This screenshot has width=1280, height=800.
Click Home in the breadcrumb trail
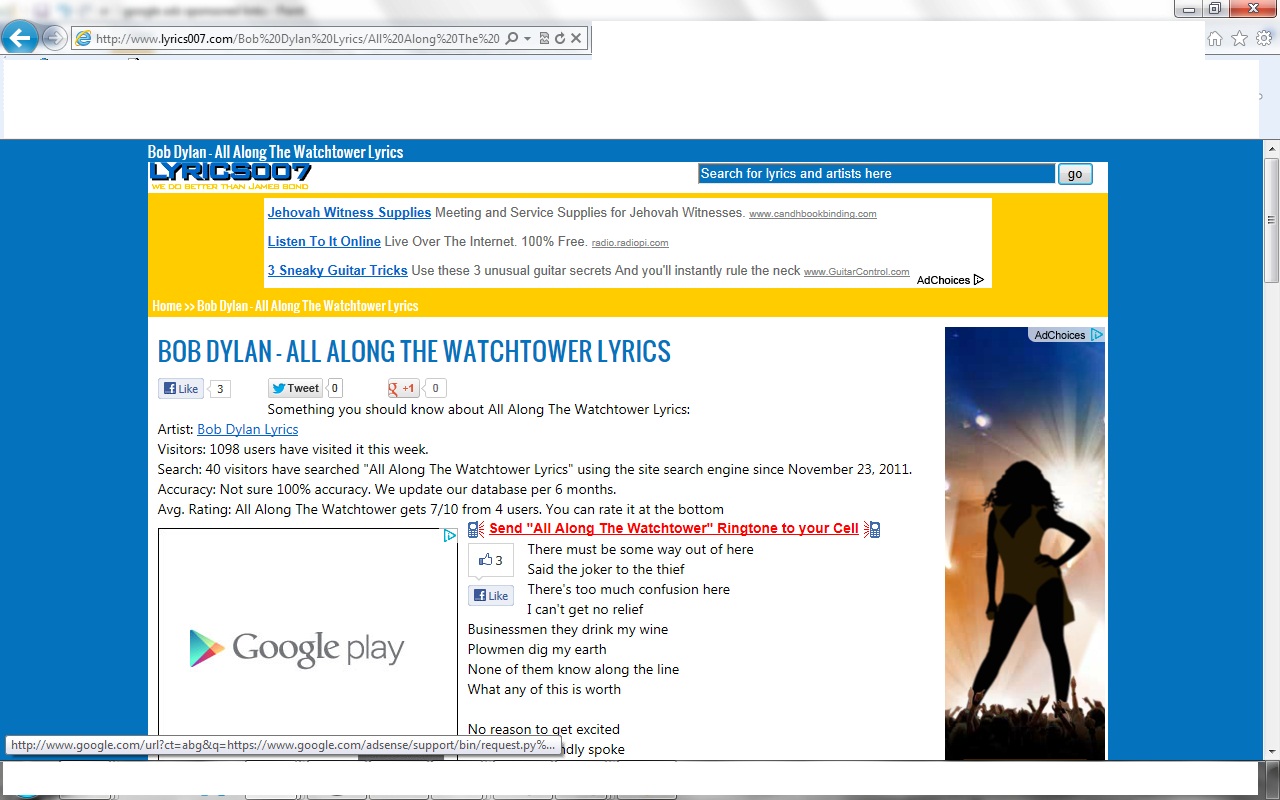pos(166,306)
